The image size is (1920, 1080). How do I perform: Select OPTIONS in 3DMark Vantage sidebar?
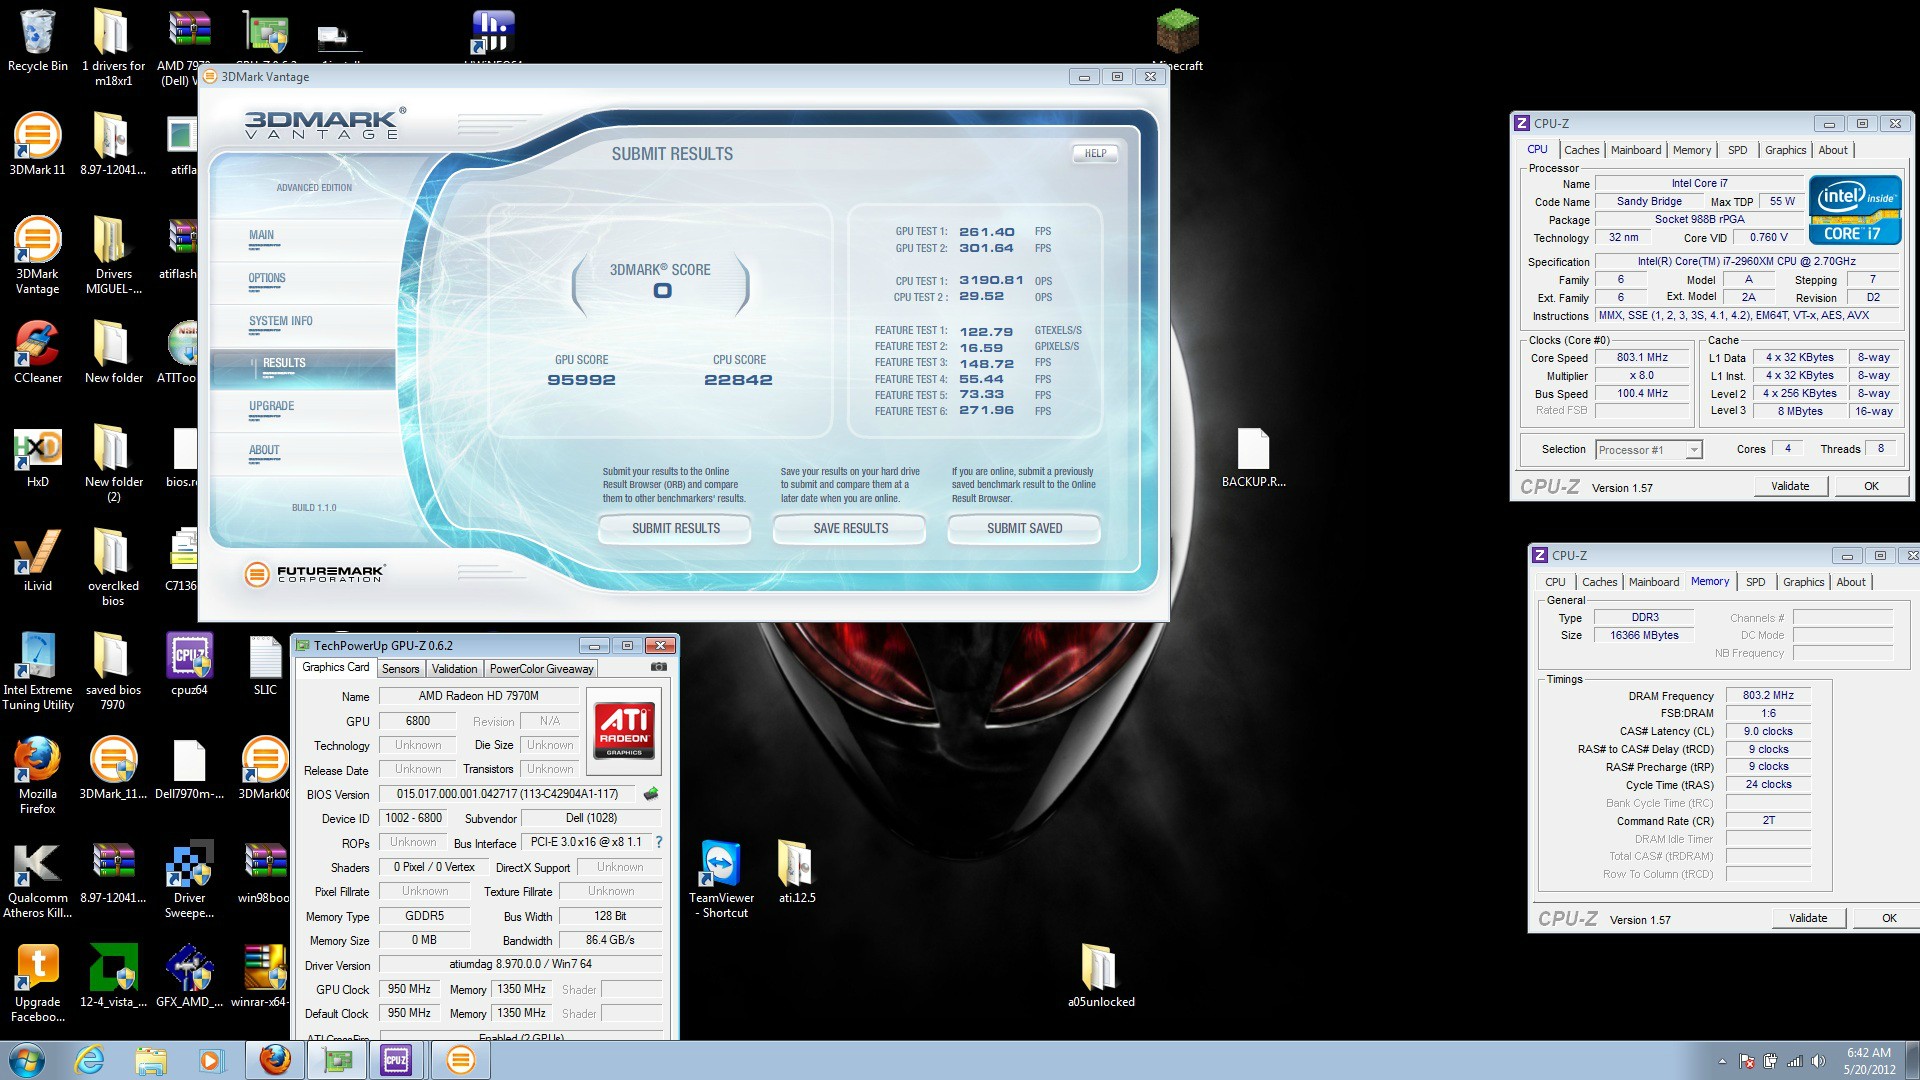pyautogui.click(x=267, y=278)
